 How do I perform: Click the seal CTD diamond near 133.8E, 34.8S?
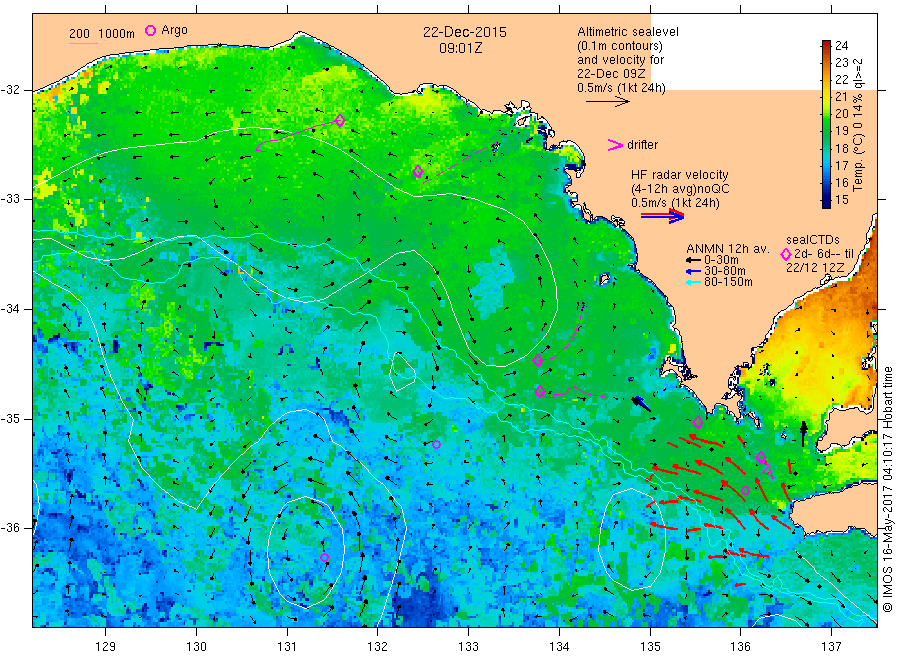[540, 391]
